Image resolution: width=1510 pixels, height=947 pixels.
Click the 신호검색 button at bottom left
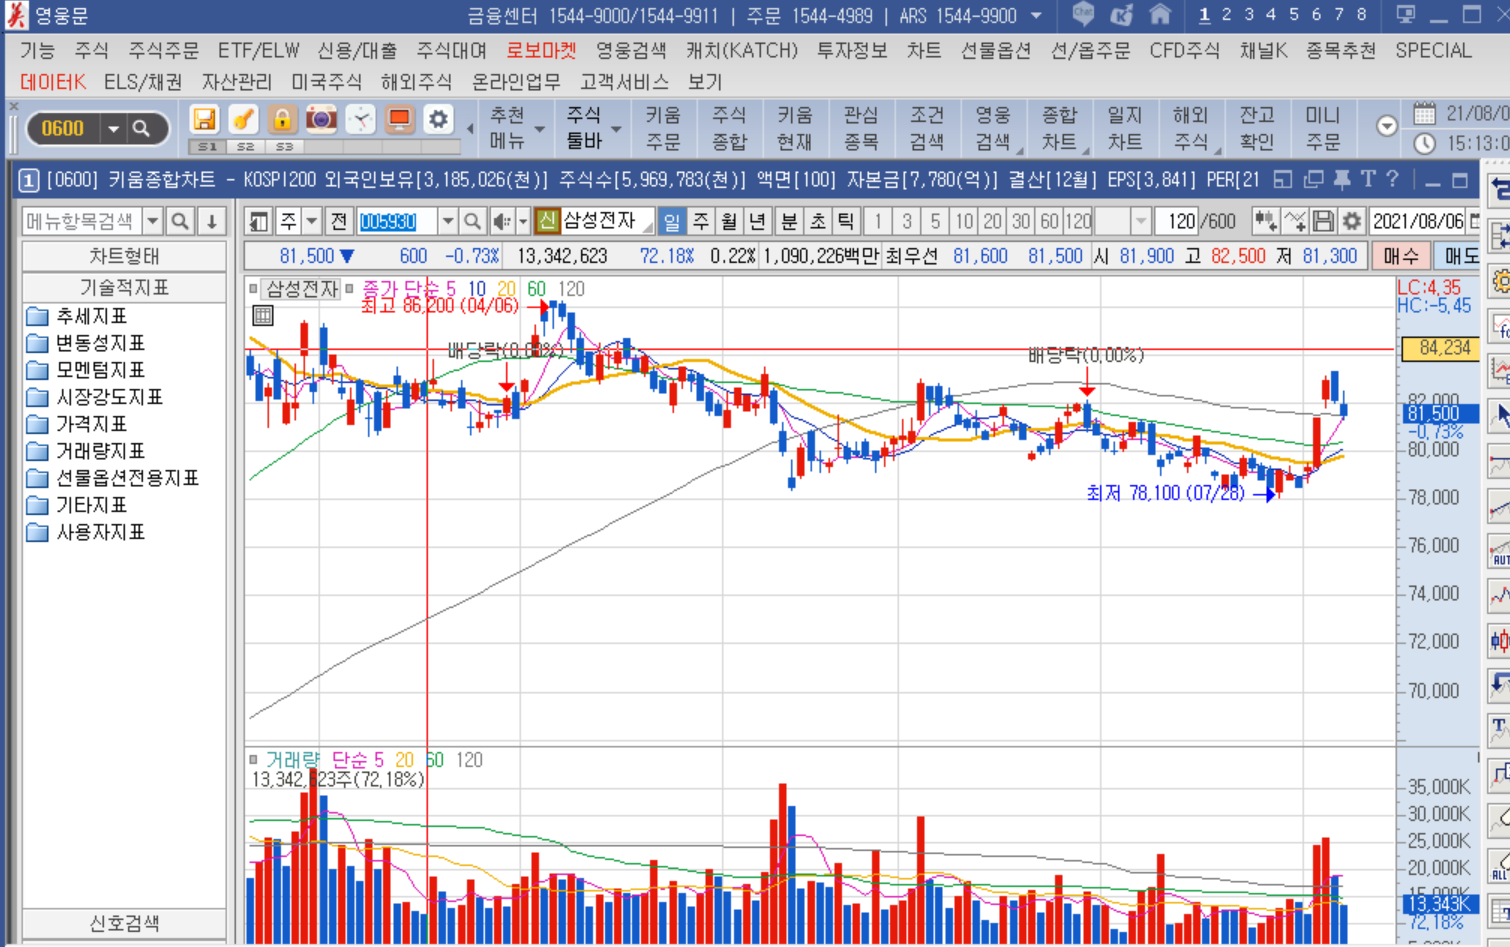tap(124, 923)
